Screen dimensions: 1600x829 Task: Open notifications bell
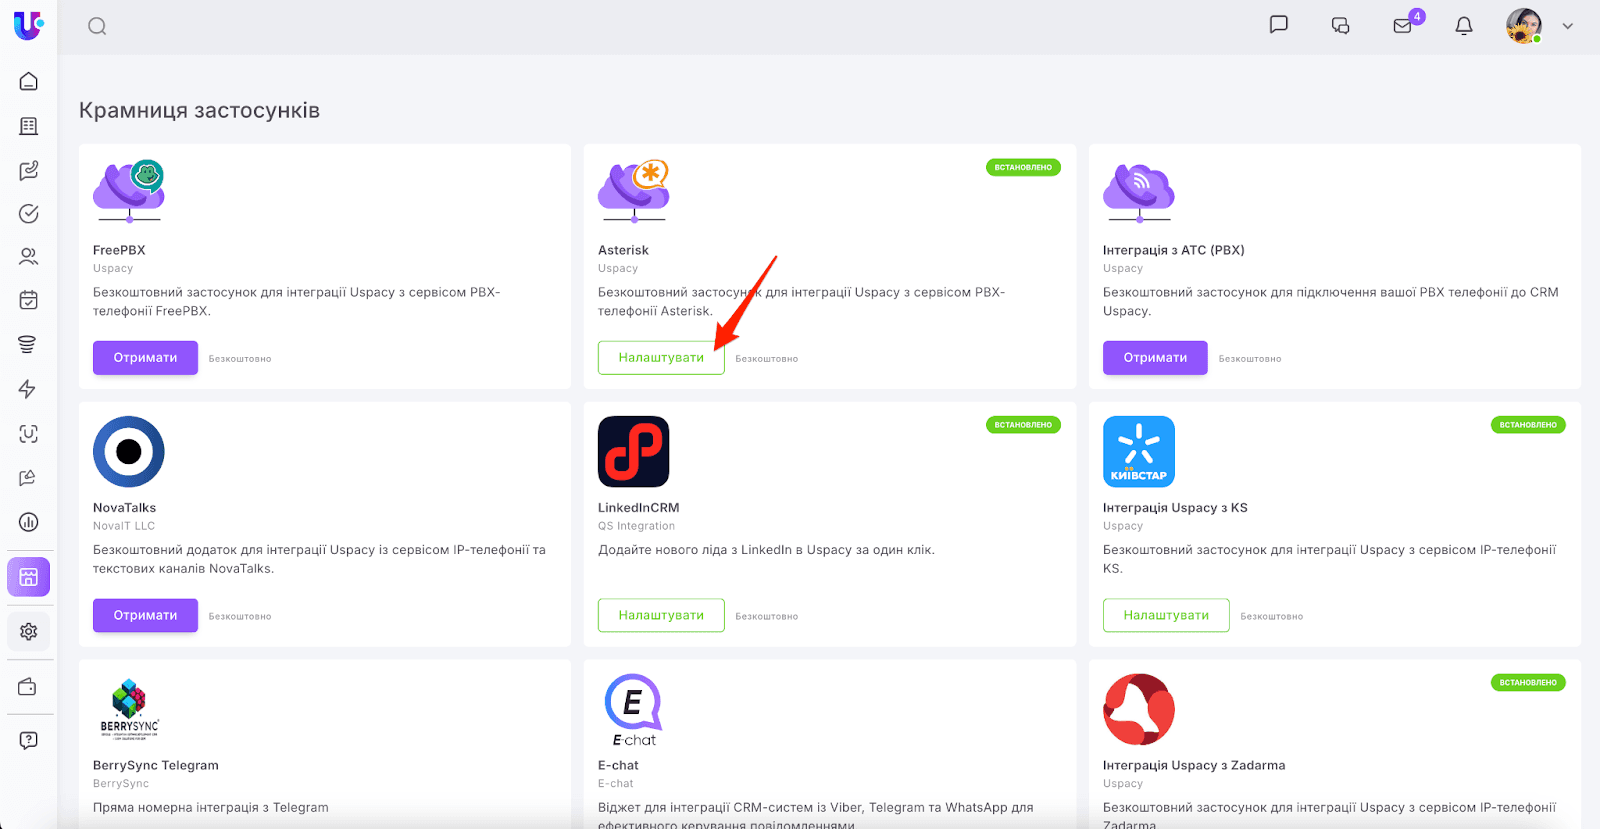tap(1464, 26)
